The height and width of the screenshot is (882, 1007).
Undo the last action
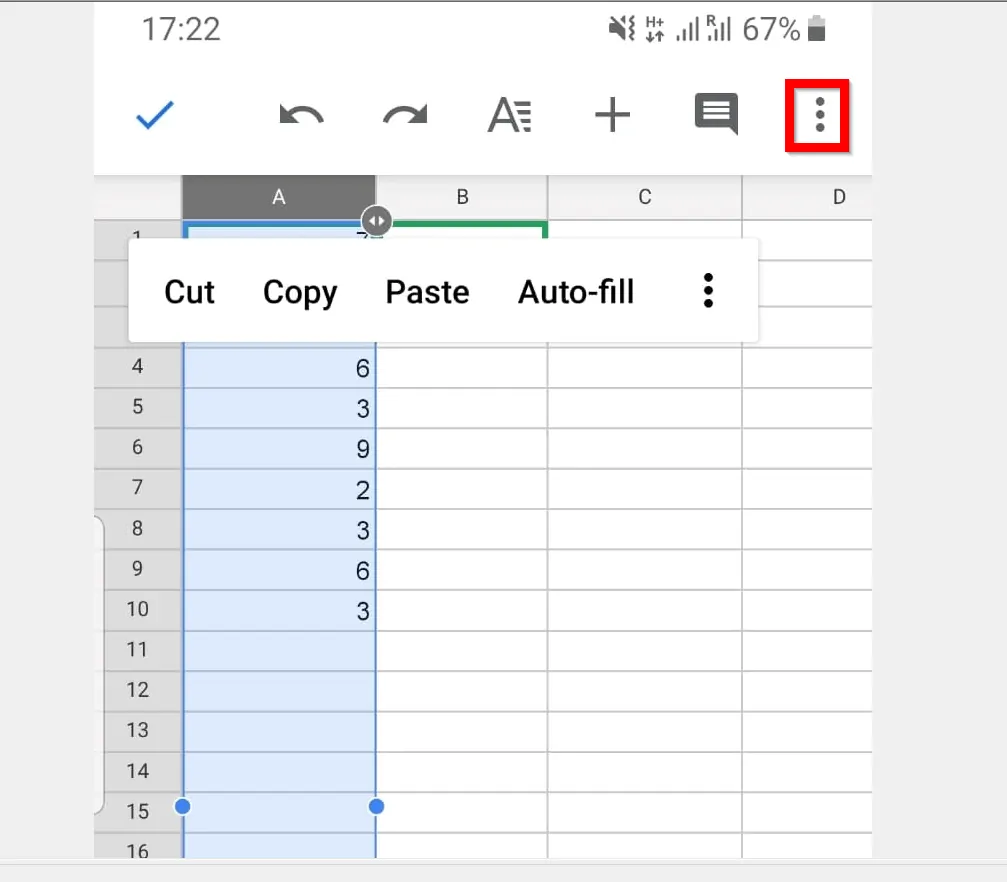[302, 115]
